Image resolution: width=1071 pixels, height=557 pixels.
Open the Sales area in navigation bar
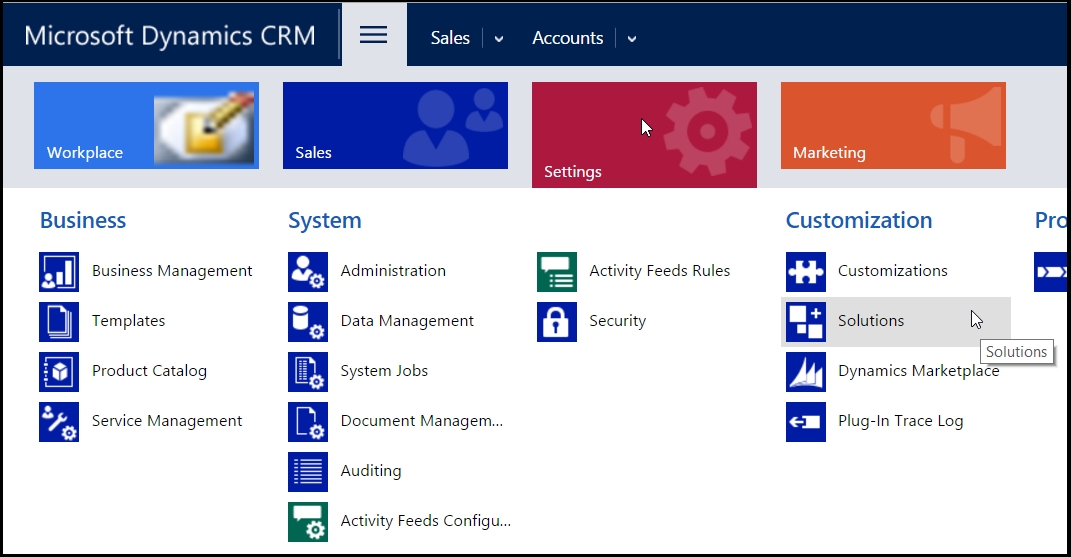point(450,38)
